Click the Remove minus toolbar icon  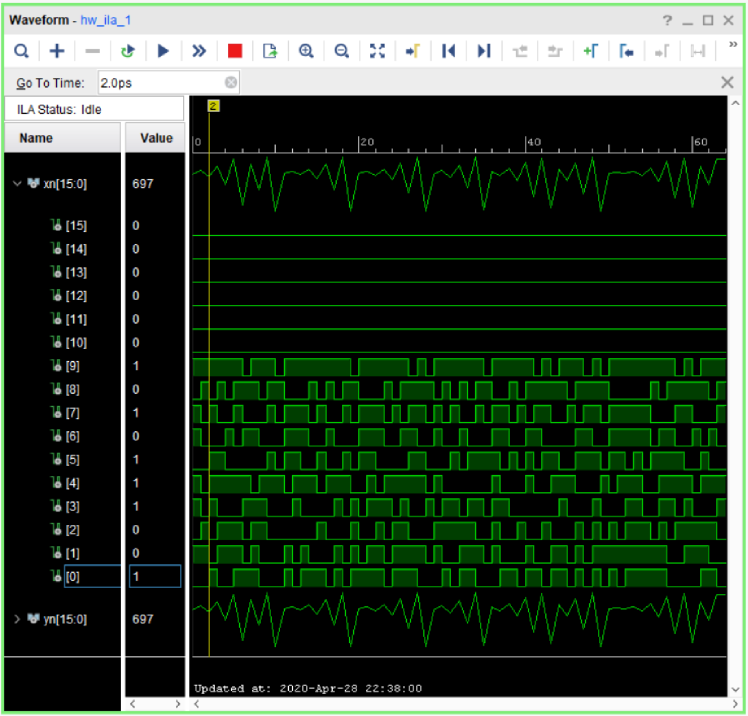[93, 51]
